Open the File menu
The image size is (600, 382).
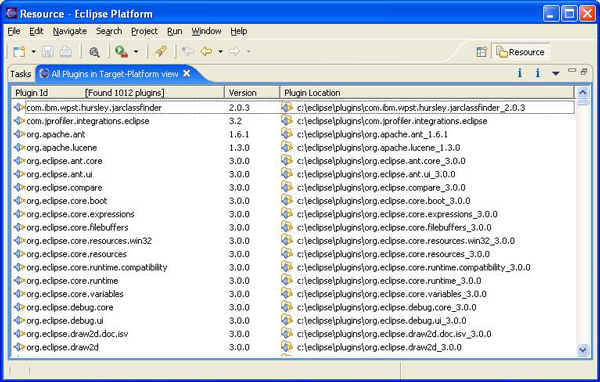tap(14, 31)
